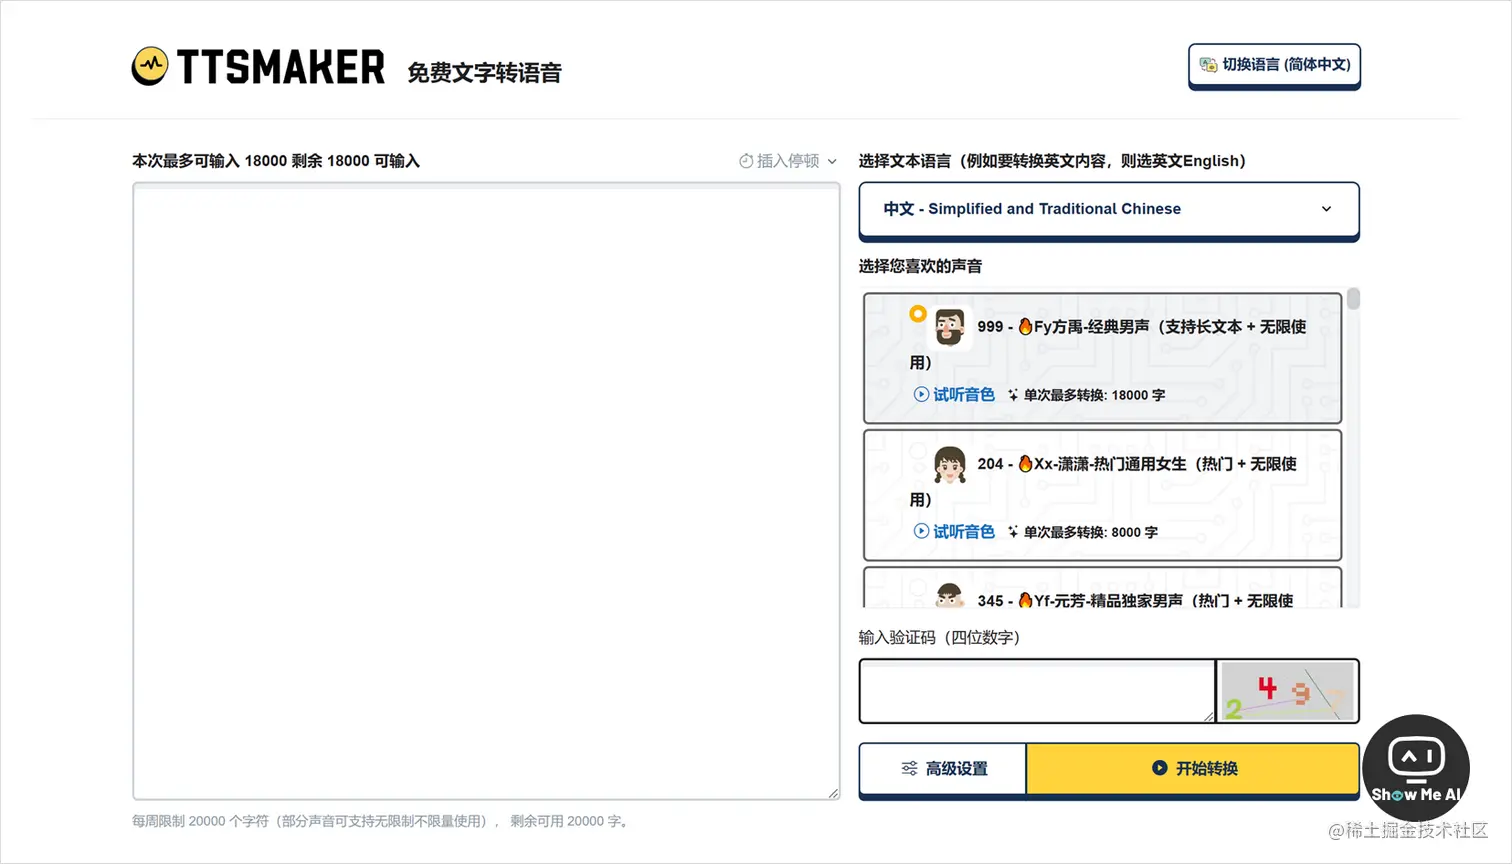Select the 345 Yf-元芳 voice card
This screenshot has width=1512, height=864.
pos(1102,588)
